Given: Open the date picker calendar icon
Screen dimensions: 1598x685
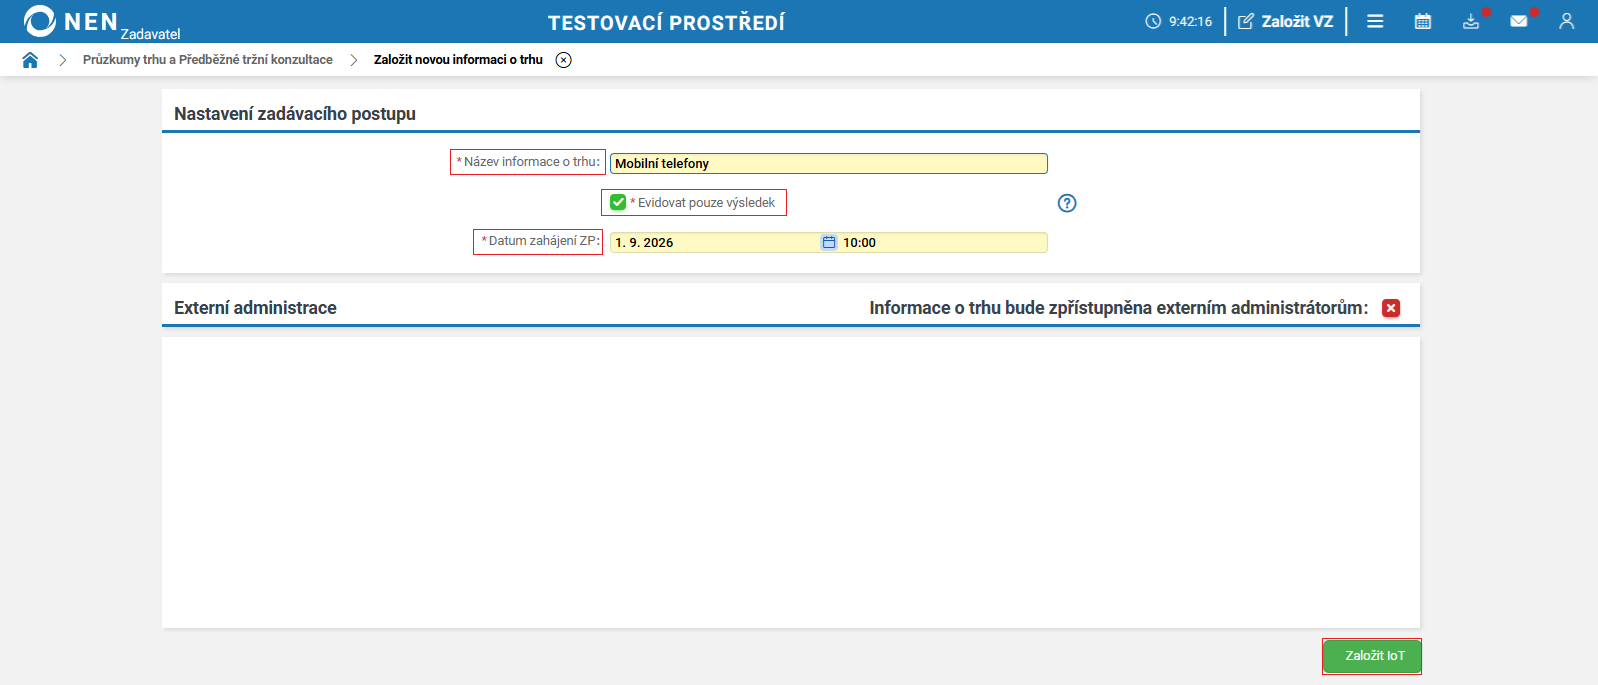Looking at the screenshot, I should coord(829,242).
